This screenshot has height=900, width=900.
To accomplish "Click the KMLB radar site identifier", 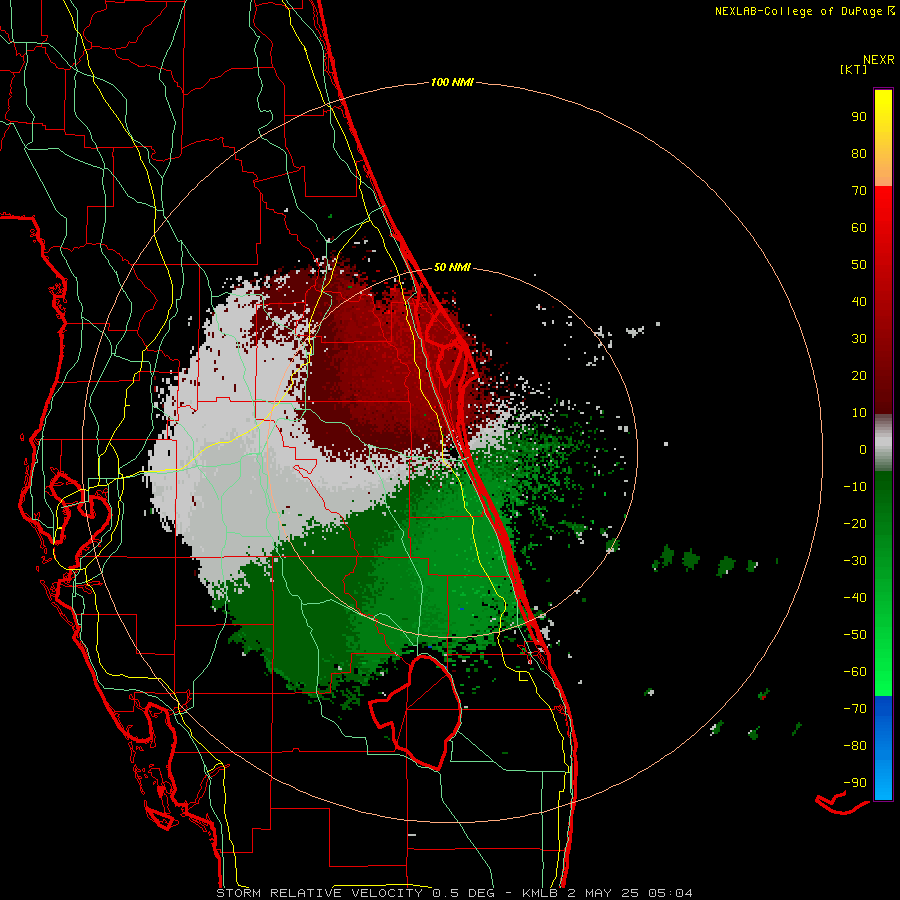I will click(x=540, y=893).
